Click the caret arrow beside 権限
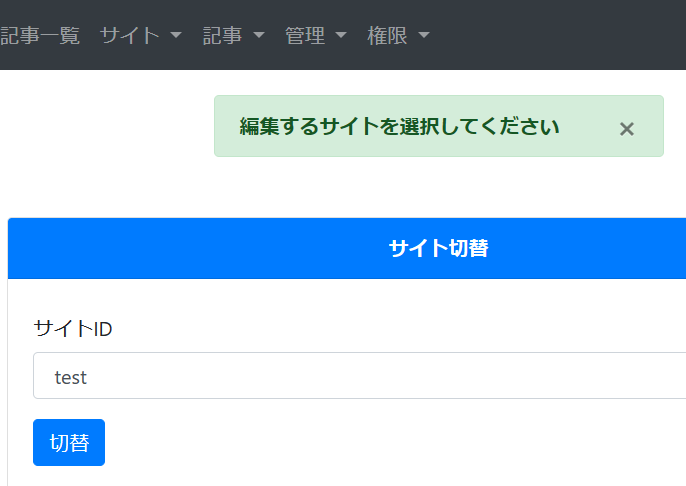The image size is (686, 486). point(423,36)
